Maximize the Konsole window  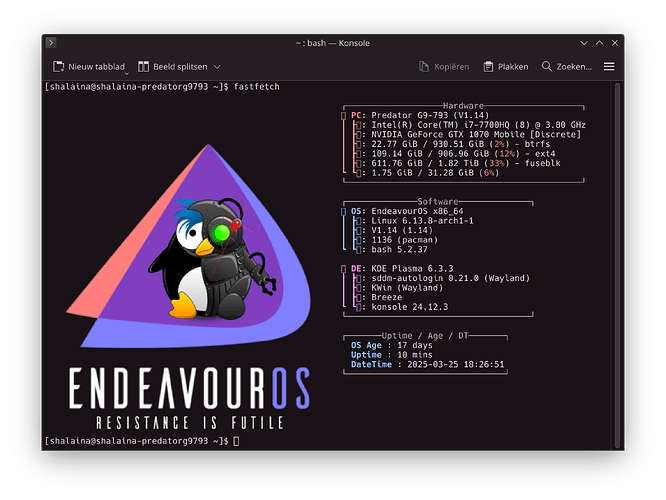(599, 43)
